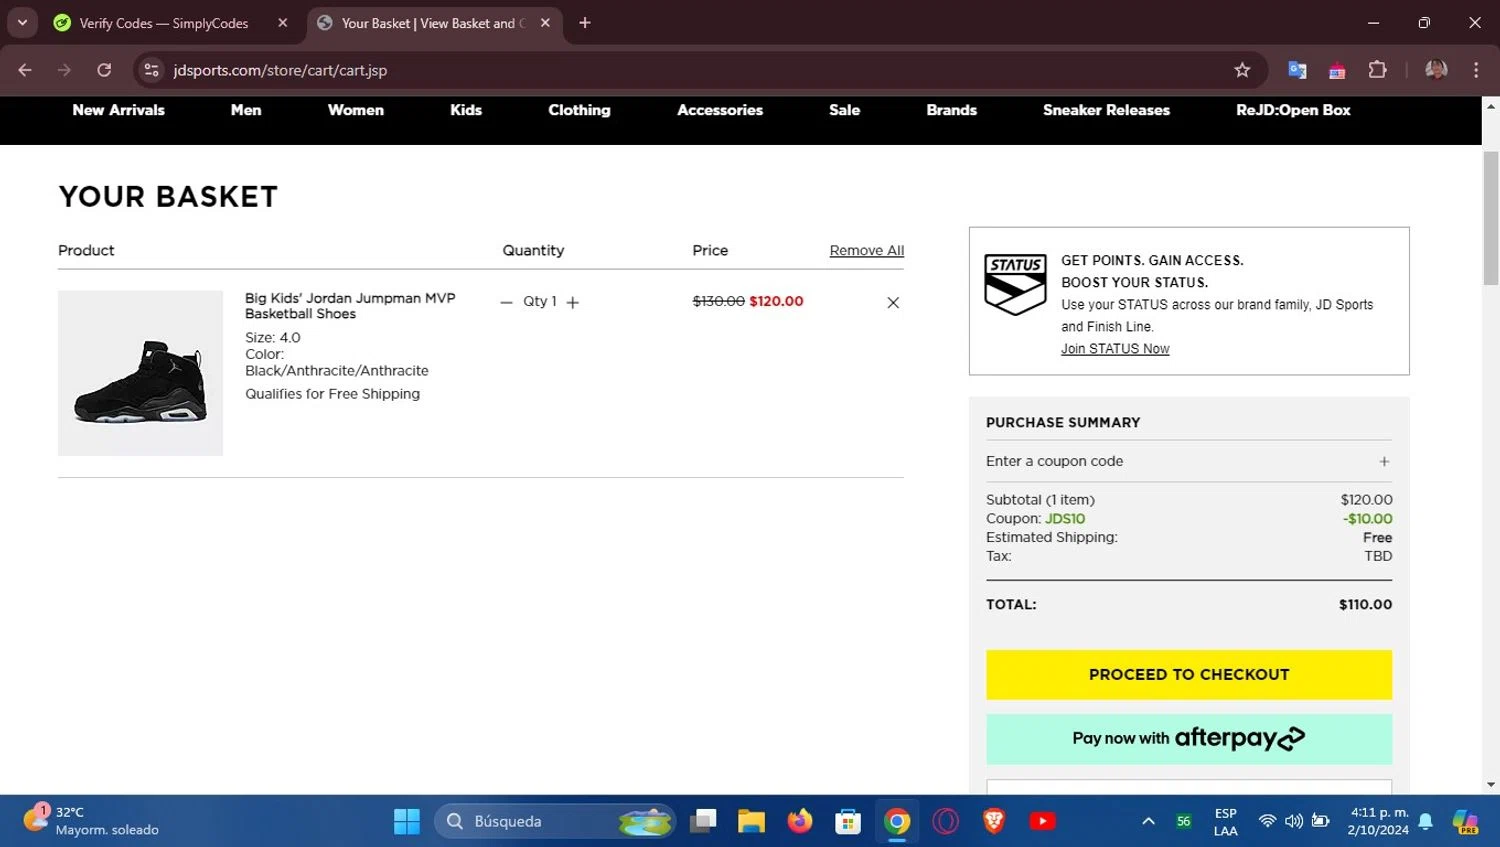Open the Chrome profile avatar
The width and height of the screenshot is (1500, 847).
click(1436, 70)
